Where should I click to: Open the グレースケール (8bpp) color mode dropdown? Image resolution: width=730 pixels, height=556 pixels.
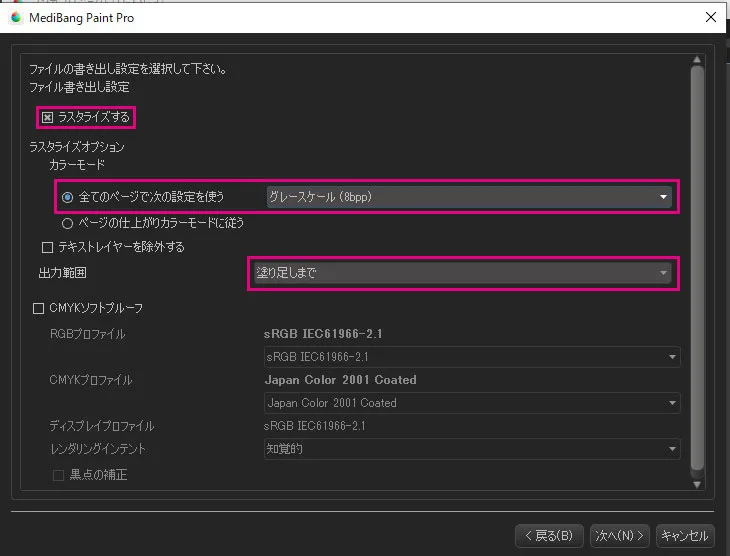tap(466, 197)
